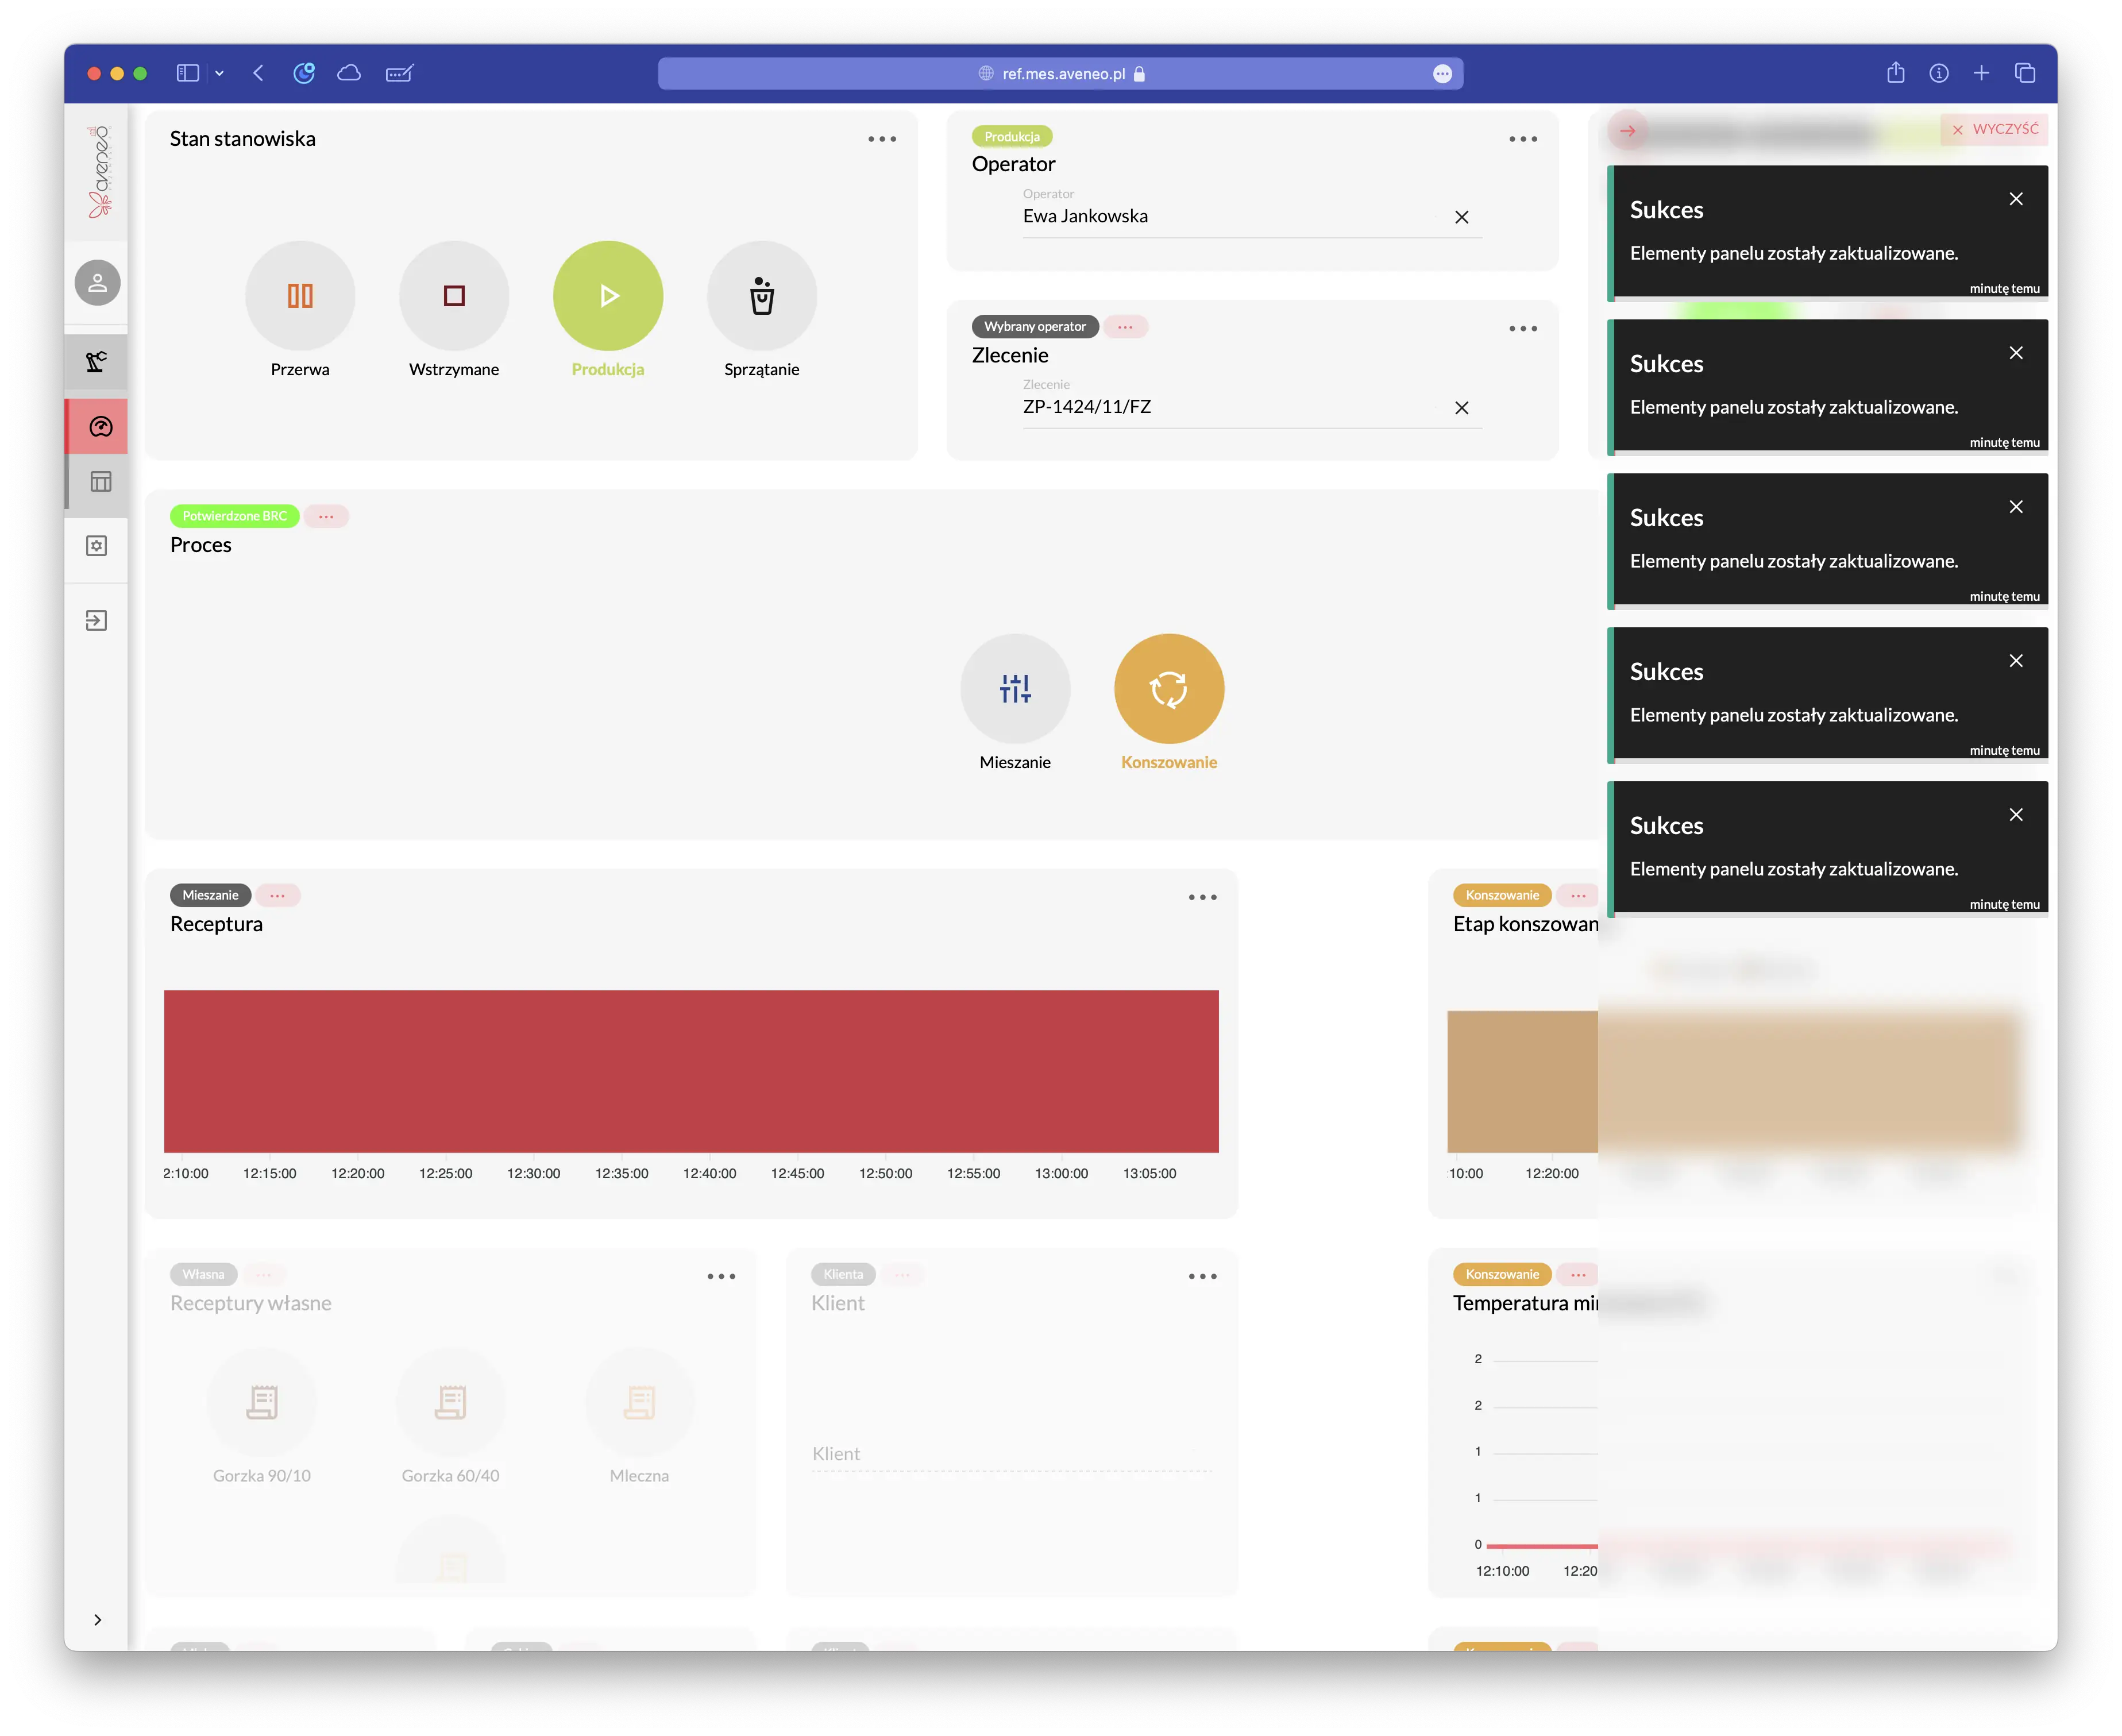Click the red Receptura timeline bar
The height and width of the screenshot is (1736, 2122).
point(691,1071)
